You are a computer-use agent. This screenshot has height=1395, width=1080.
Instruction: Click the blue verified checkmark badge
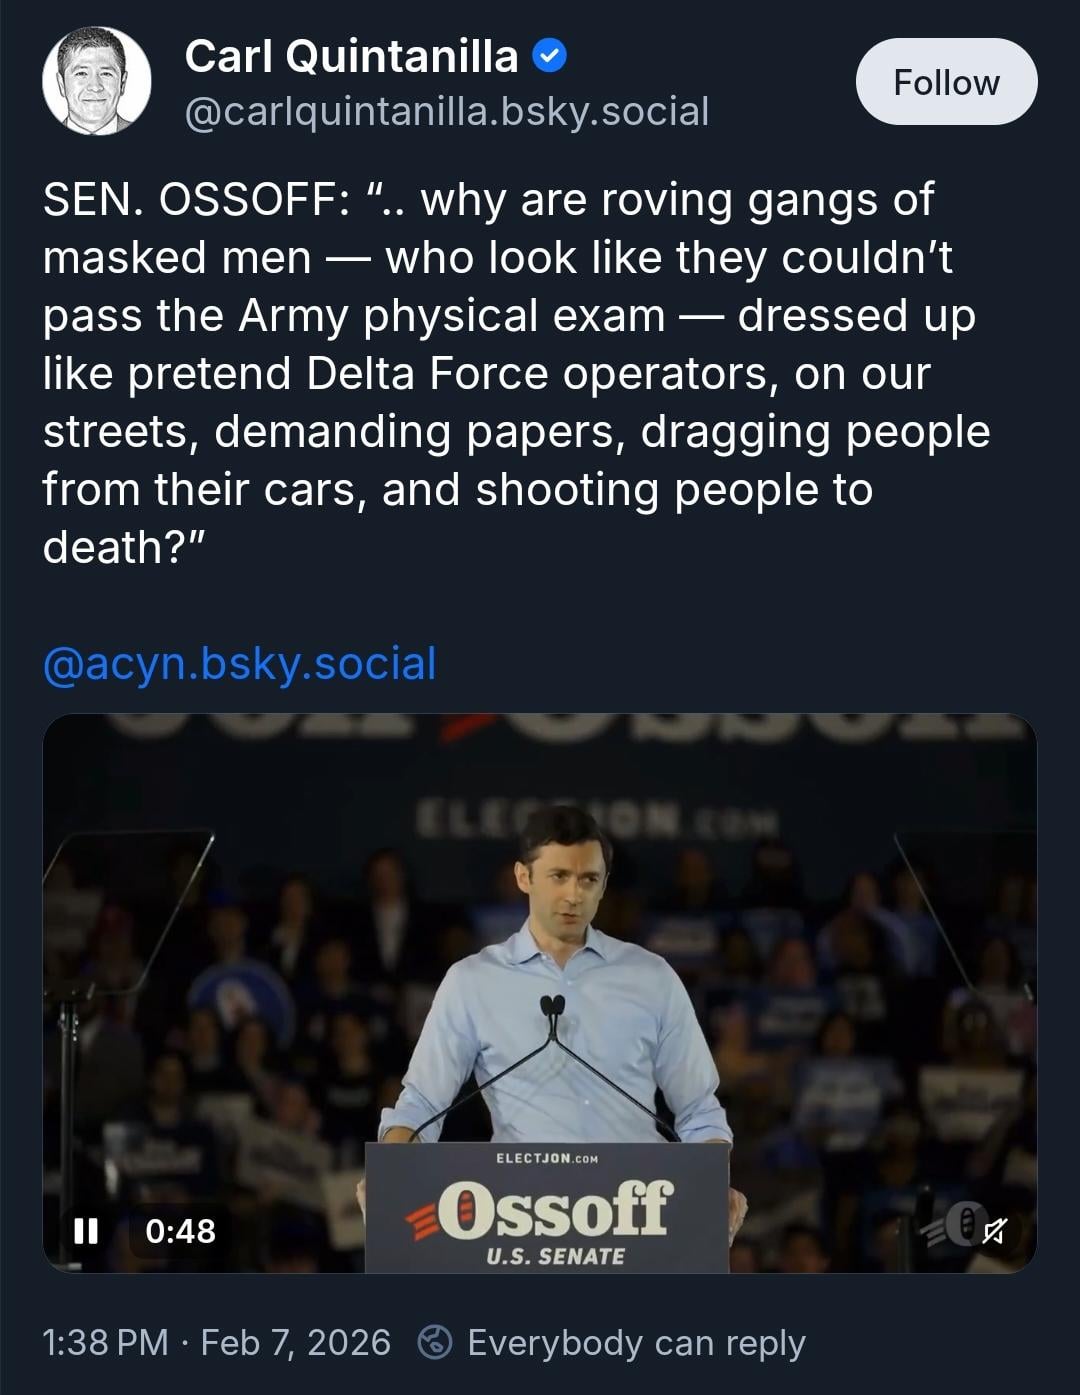tap(549, 56)
